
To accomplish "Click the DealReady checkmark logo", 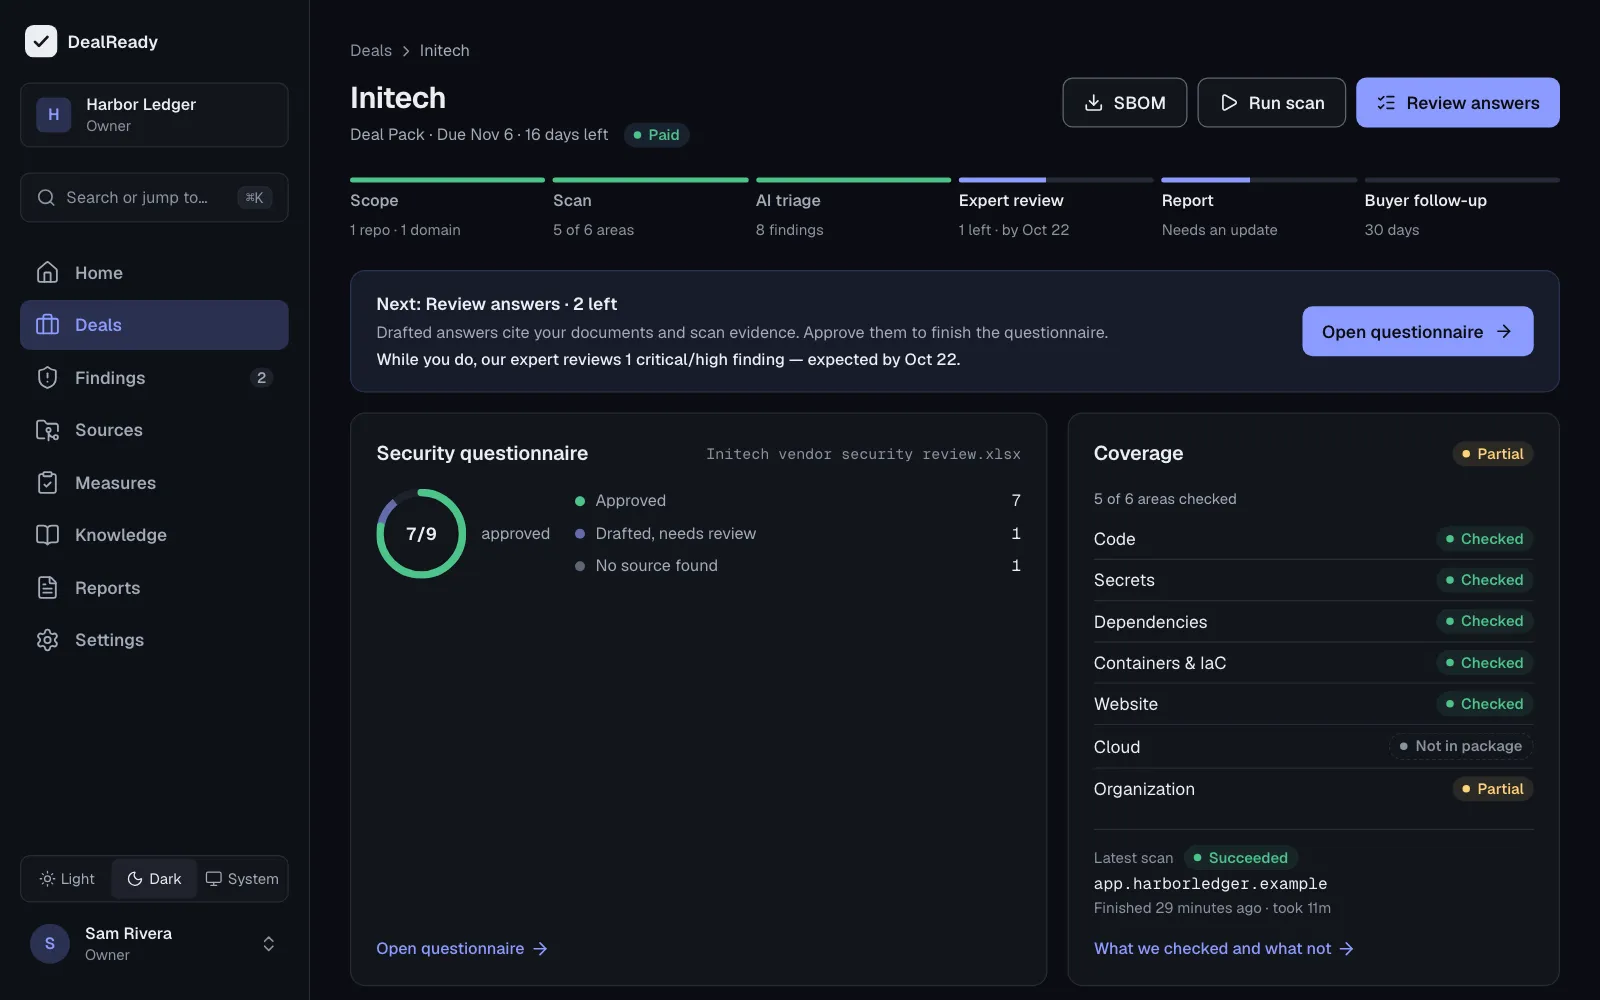I will 41,41.
